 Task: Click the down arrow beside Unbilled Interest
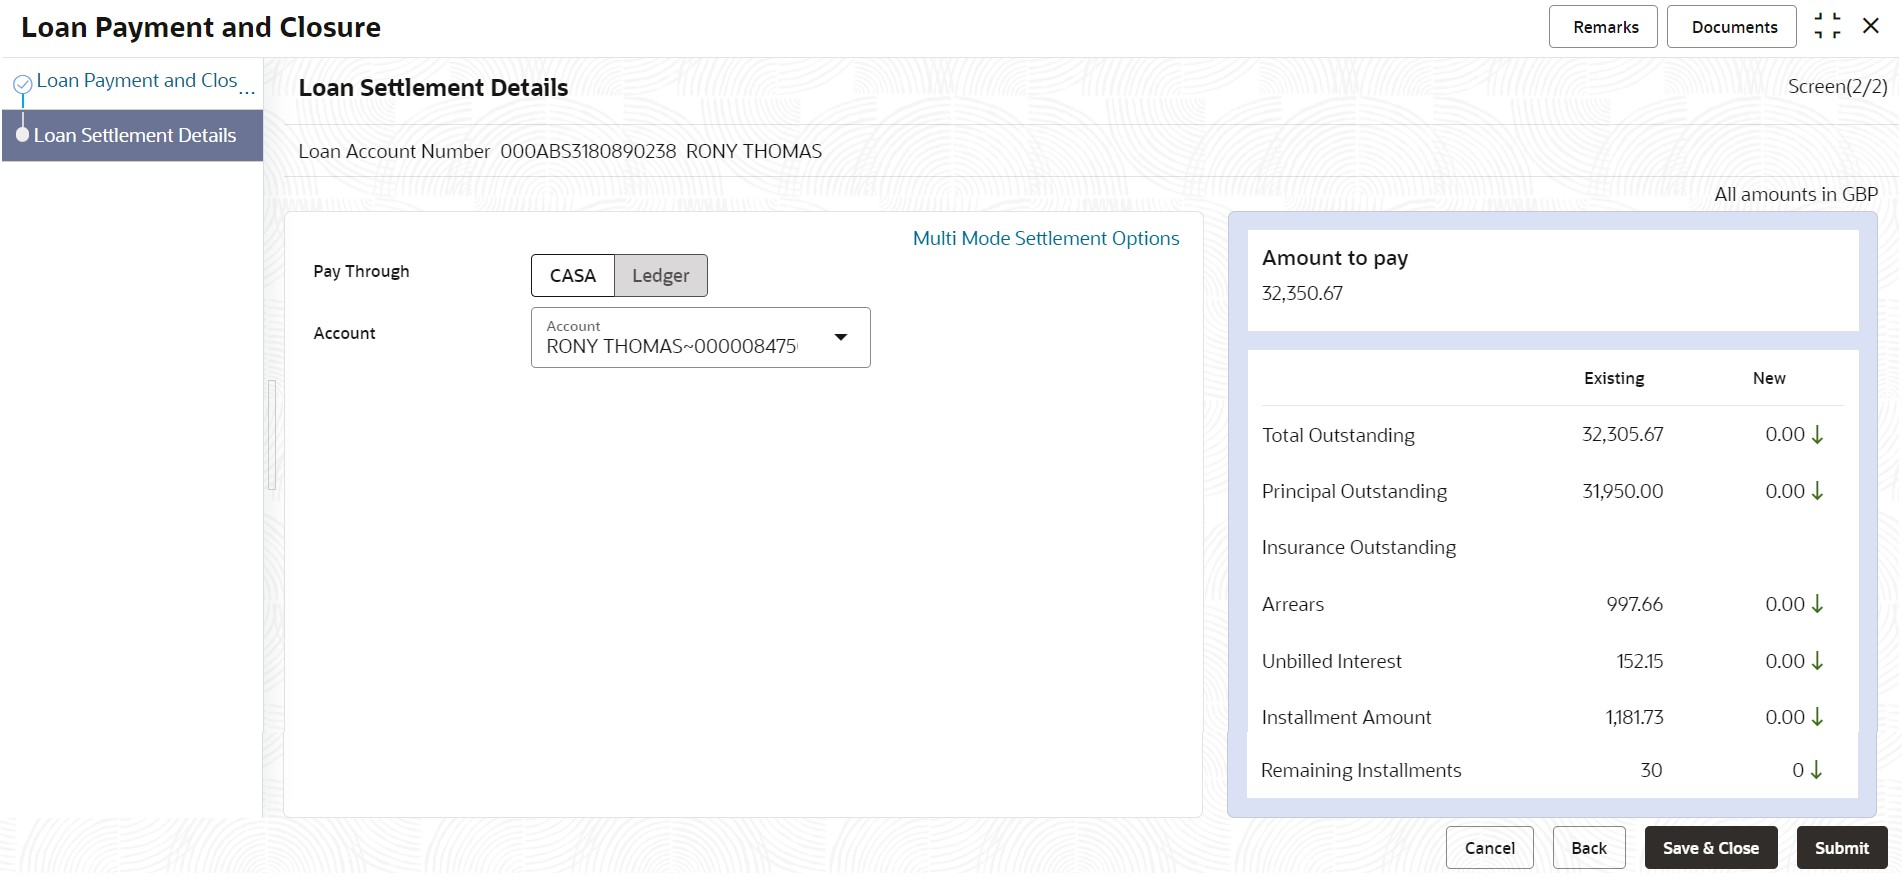coord(1818,661)
